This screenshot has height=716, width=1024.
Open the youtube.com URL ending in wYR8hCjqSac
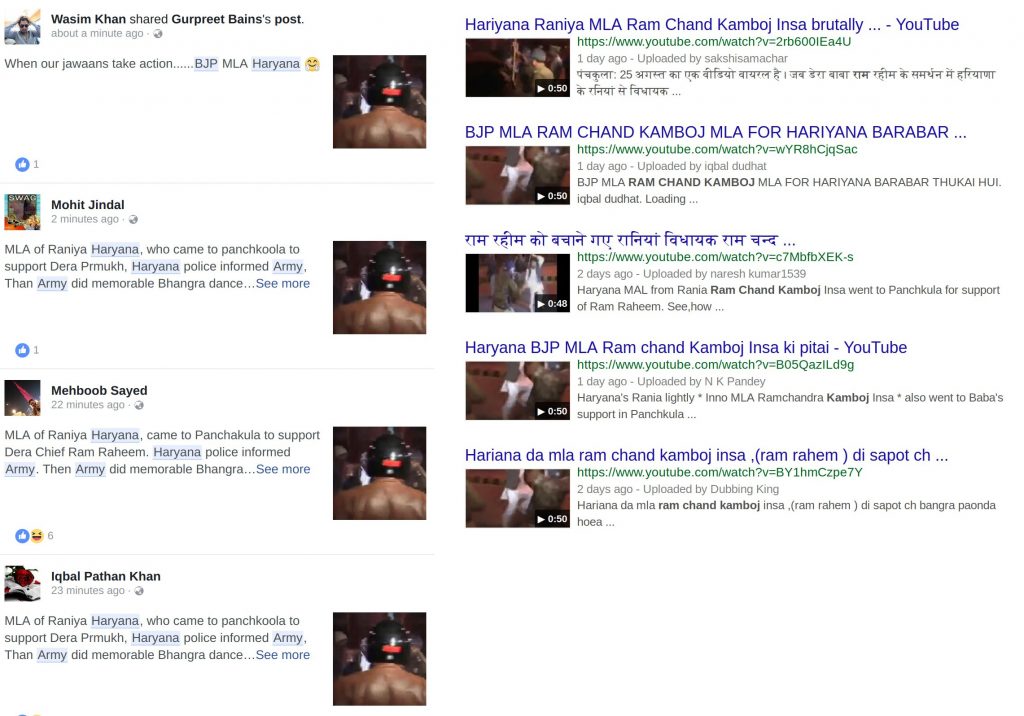tap(717, 149)
